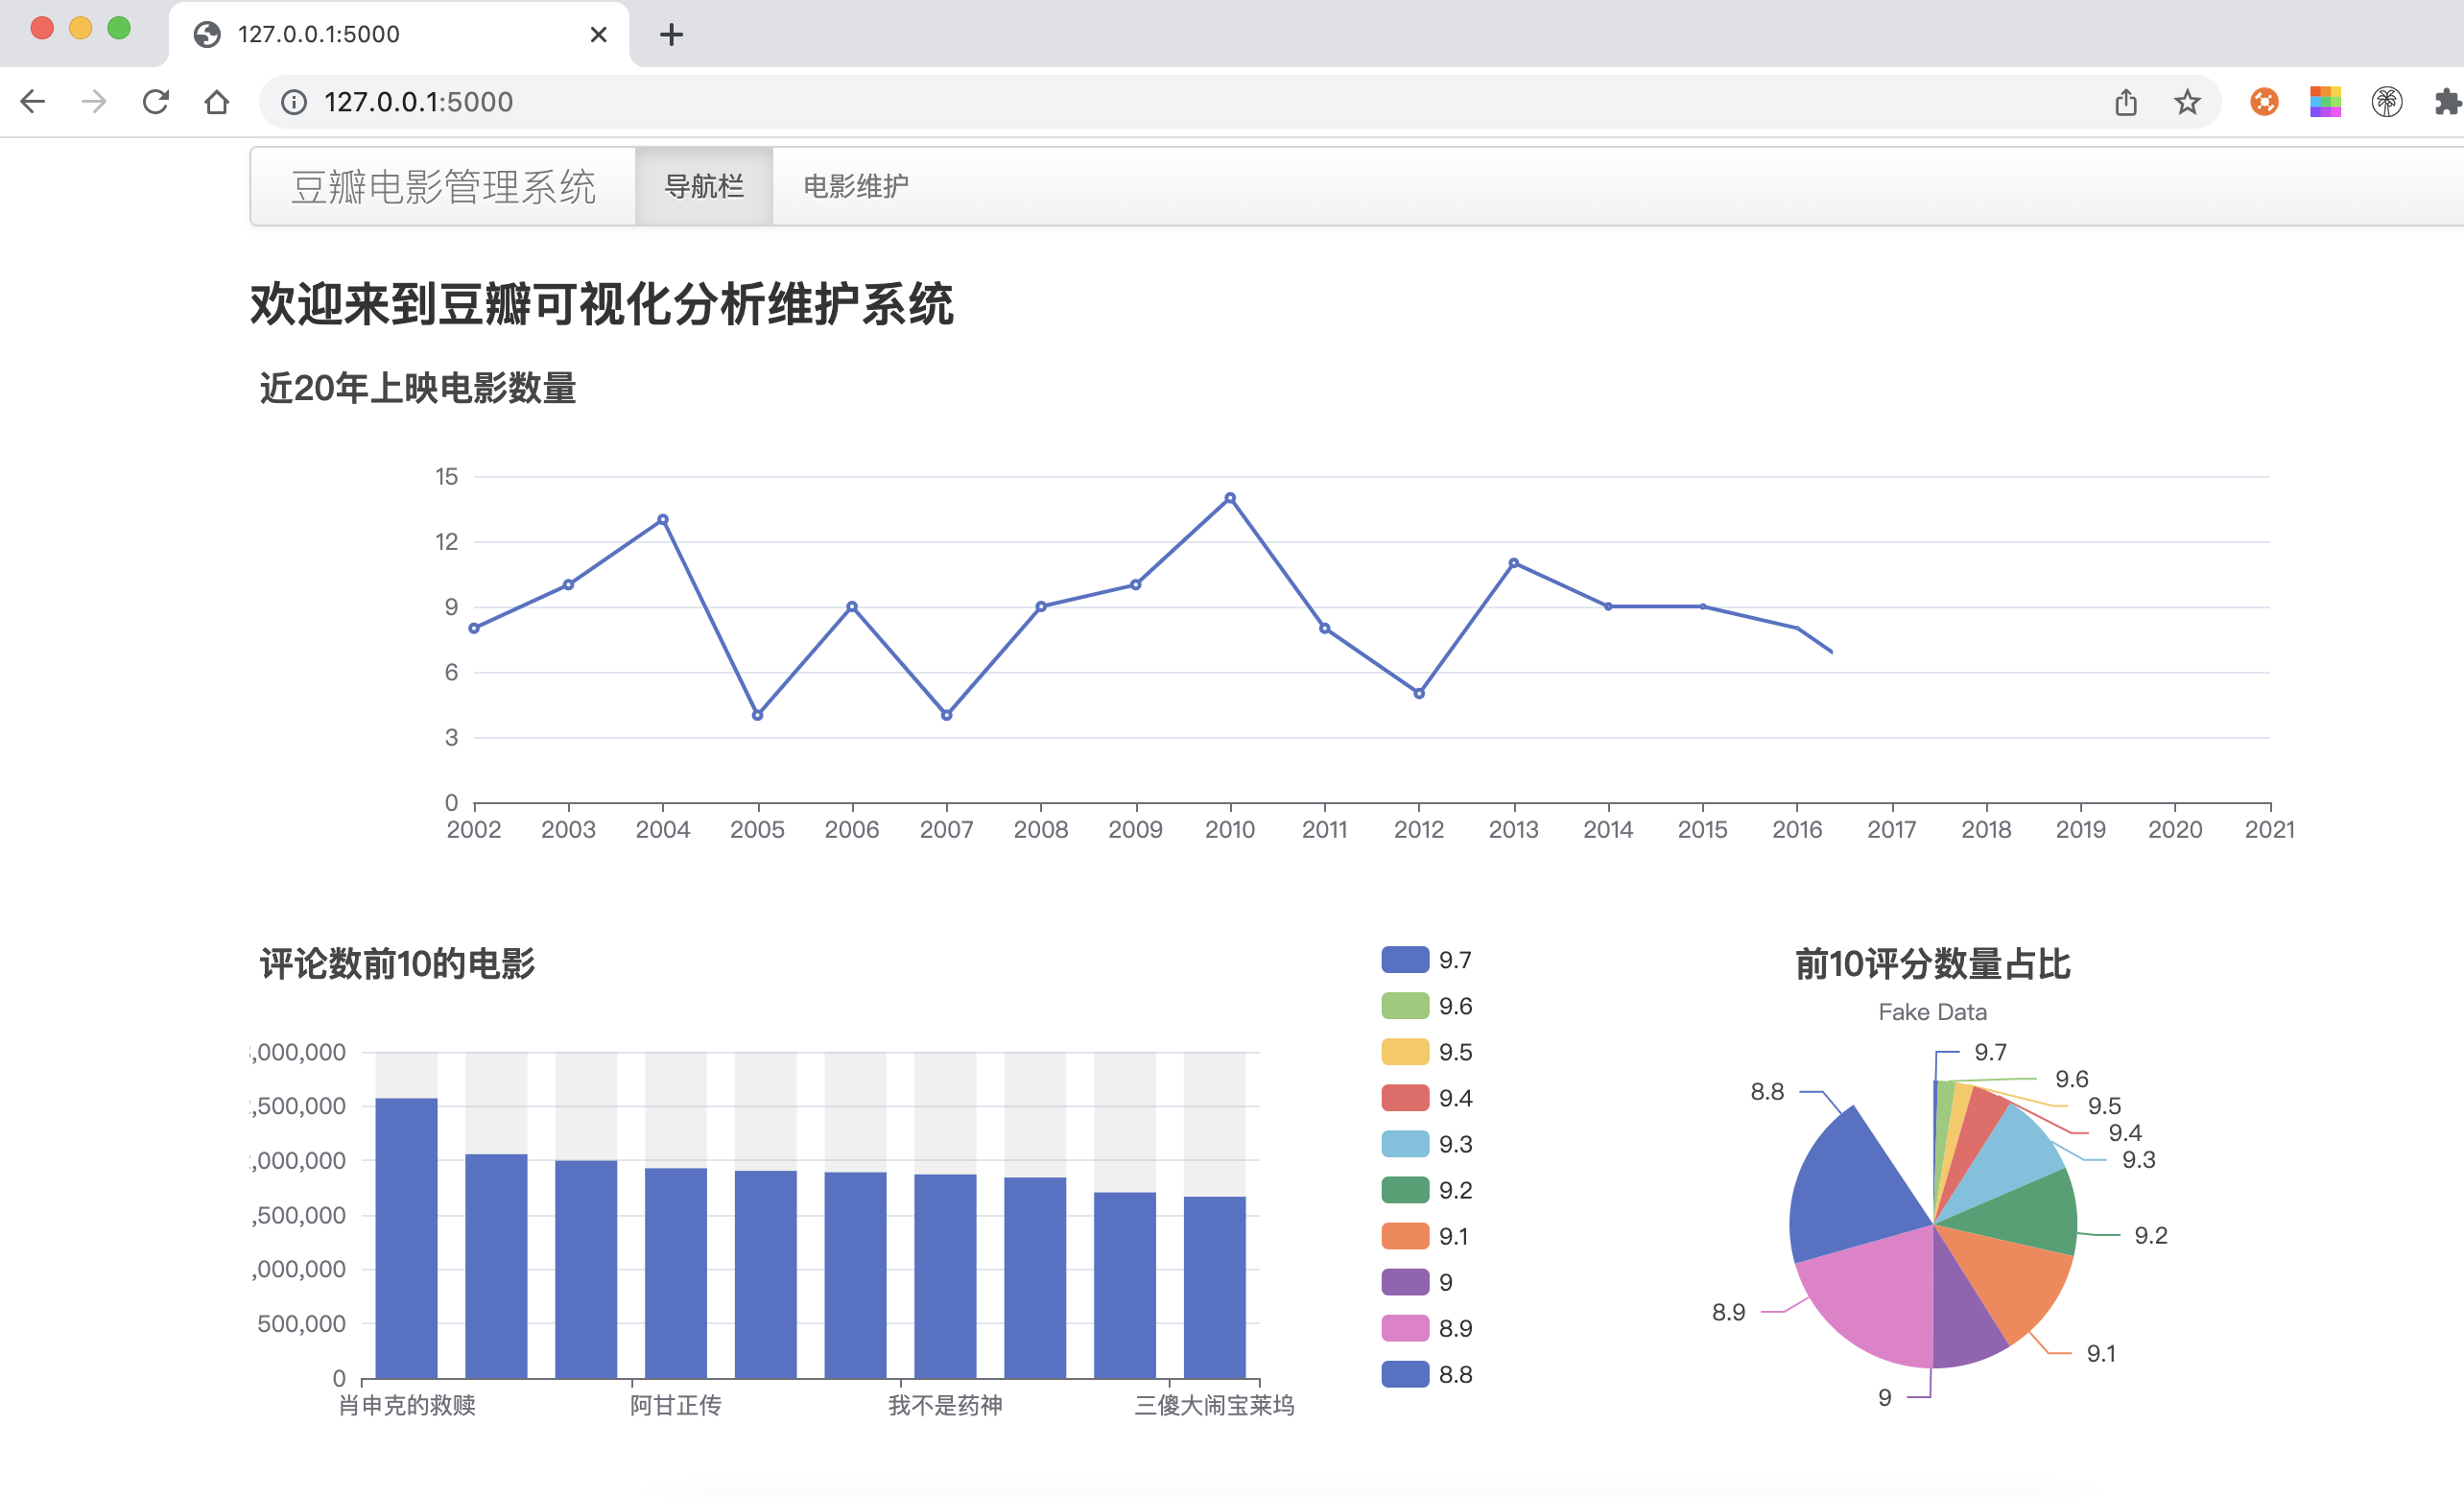
Task: Open a new tab with plus button
Action: point(671,35)
